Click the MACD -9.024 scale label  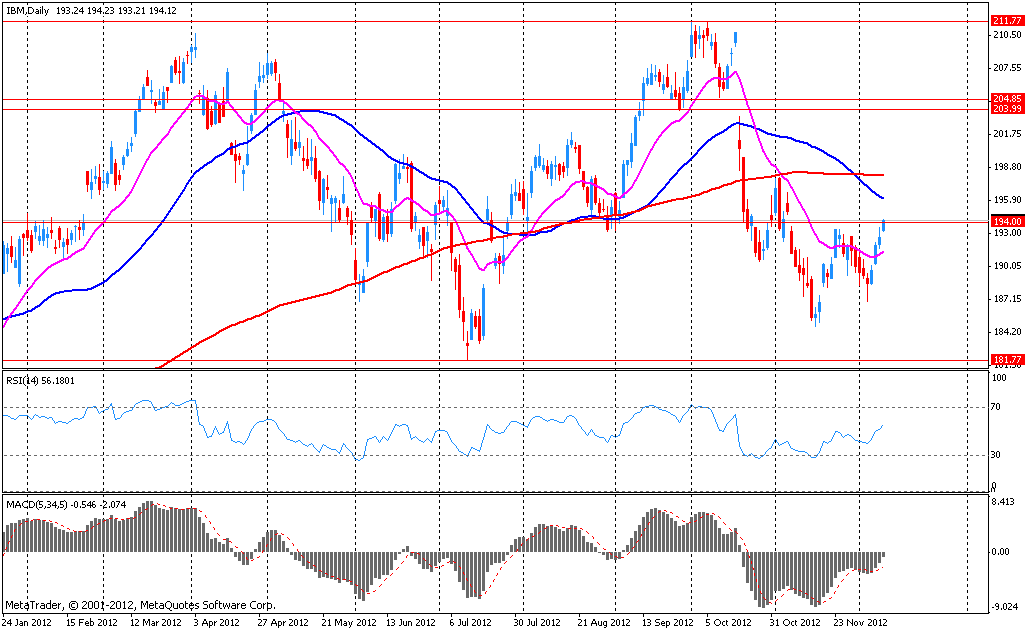pos(1004,605)
